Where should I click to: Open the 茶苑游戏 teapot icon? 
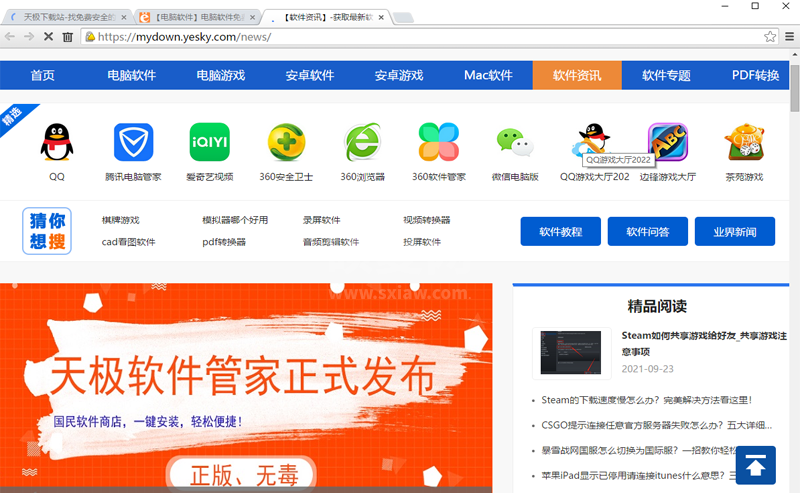[x=744, y=141]
